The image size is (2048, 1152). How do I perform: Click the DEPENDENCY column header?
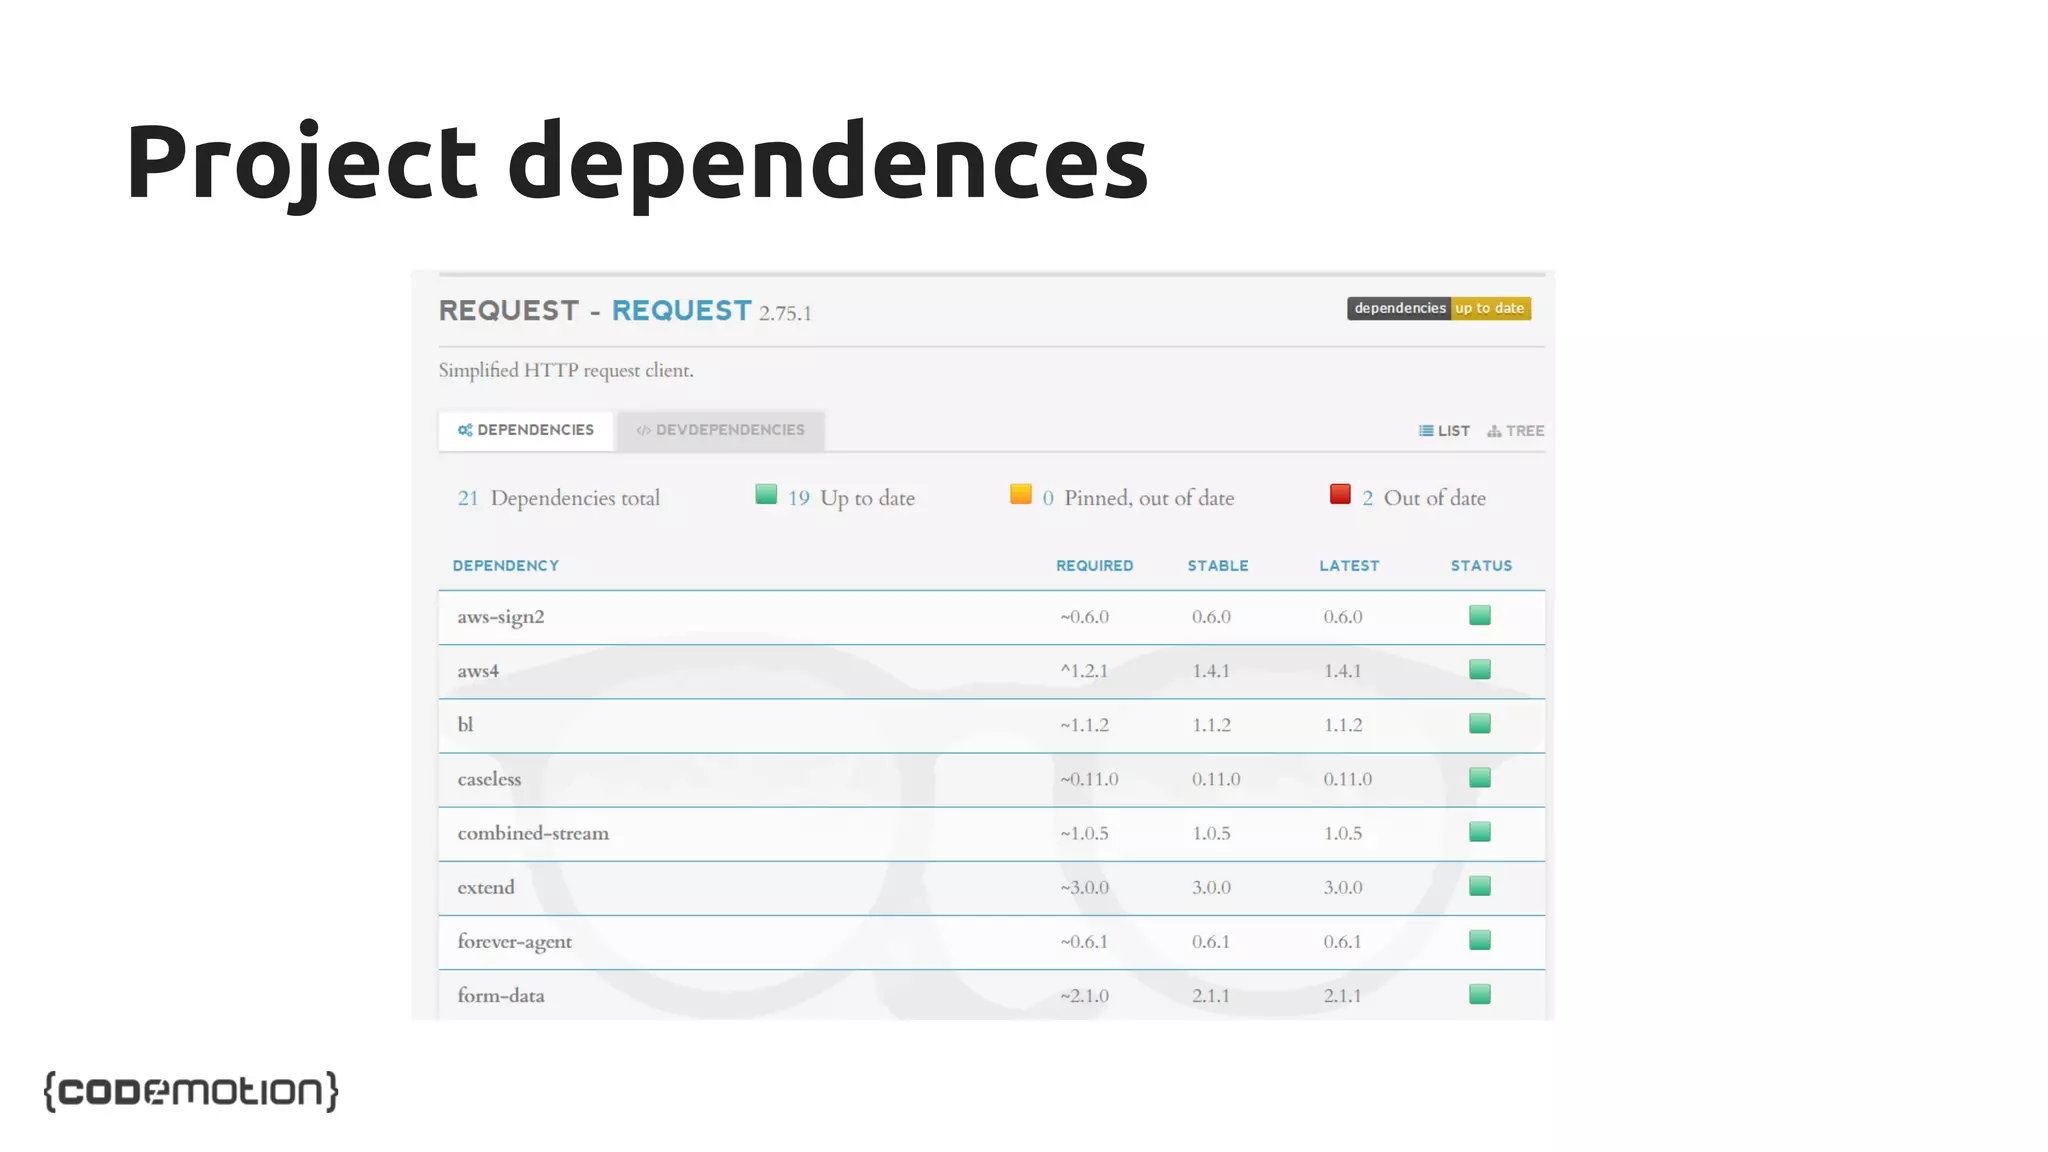coord(506,566)
